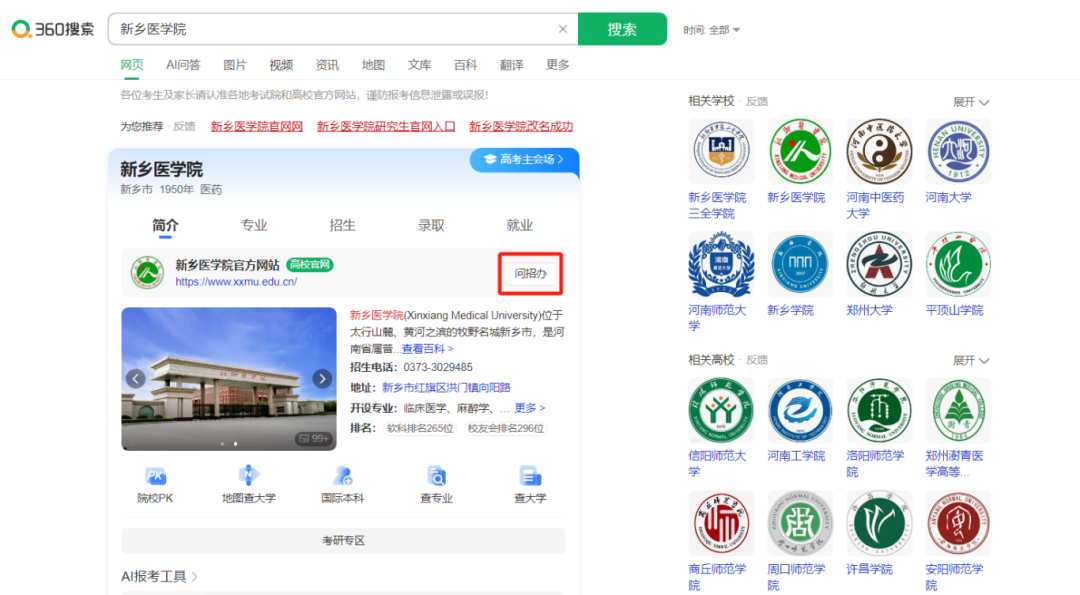The height and width of the screenshot is (595, 1080).
Task: Open the 99+ photo count badge
Action: (314, 439)
